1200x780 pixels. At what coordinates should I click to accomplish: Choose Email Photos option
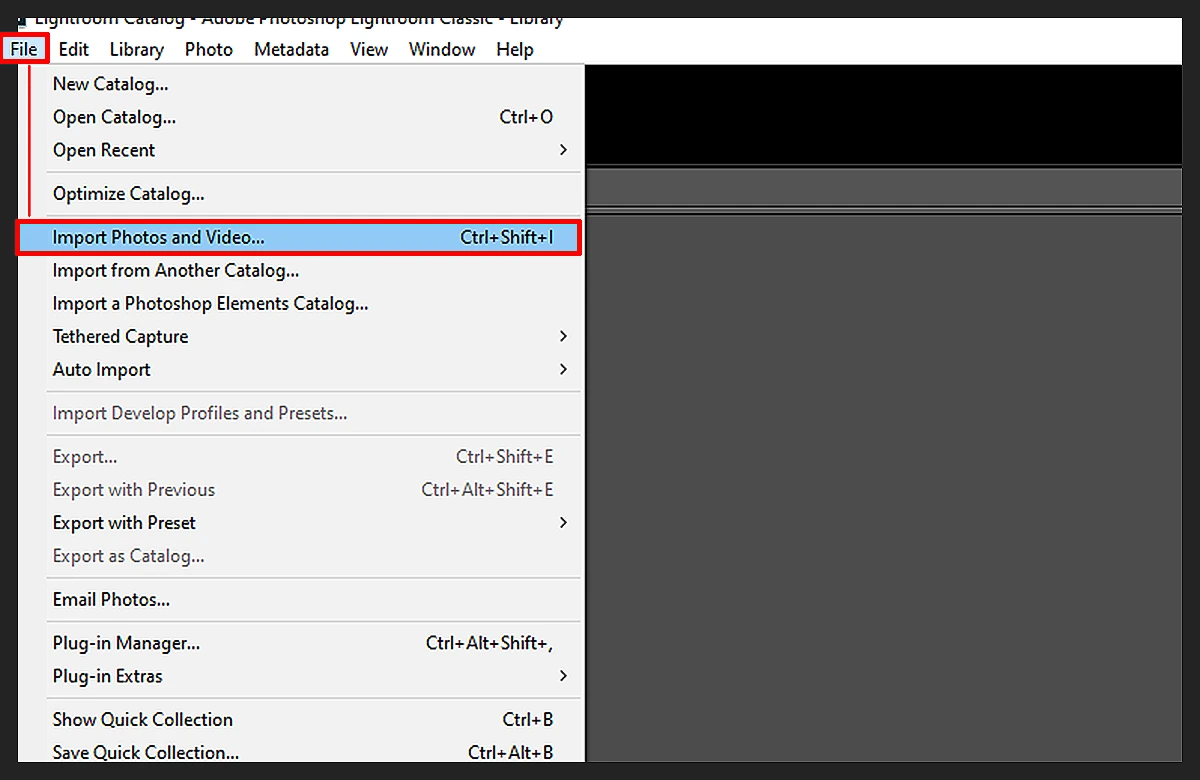pos(111,600)
